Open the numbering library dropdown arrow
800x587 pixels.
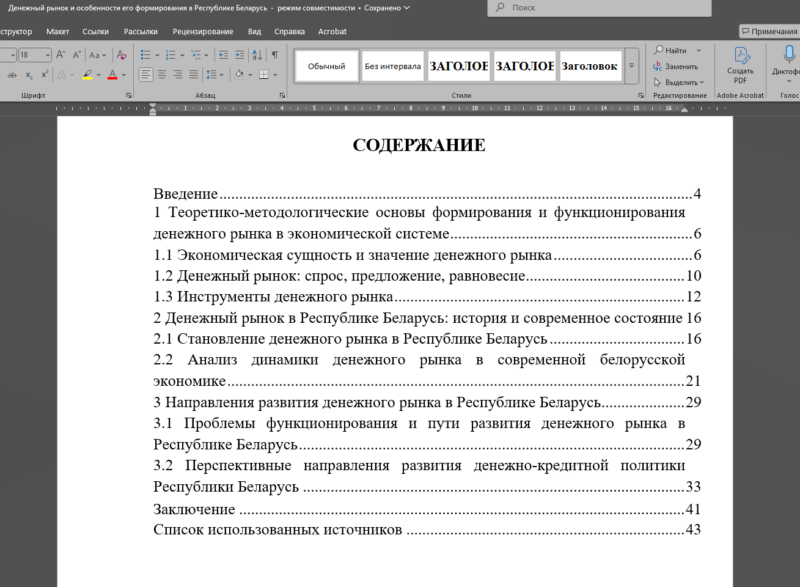pyautogui.click(x=182, y=55)
